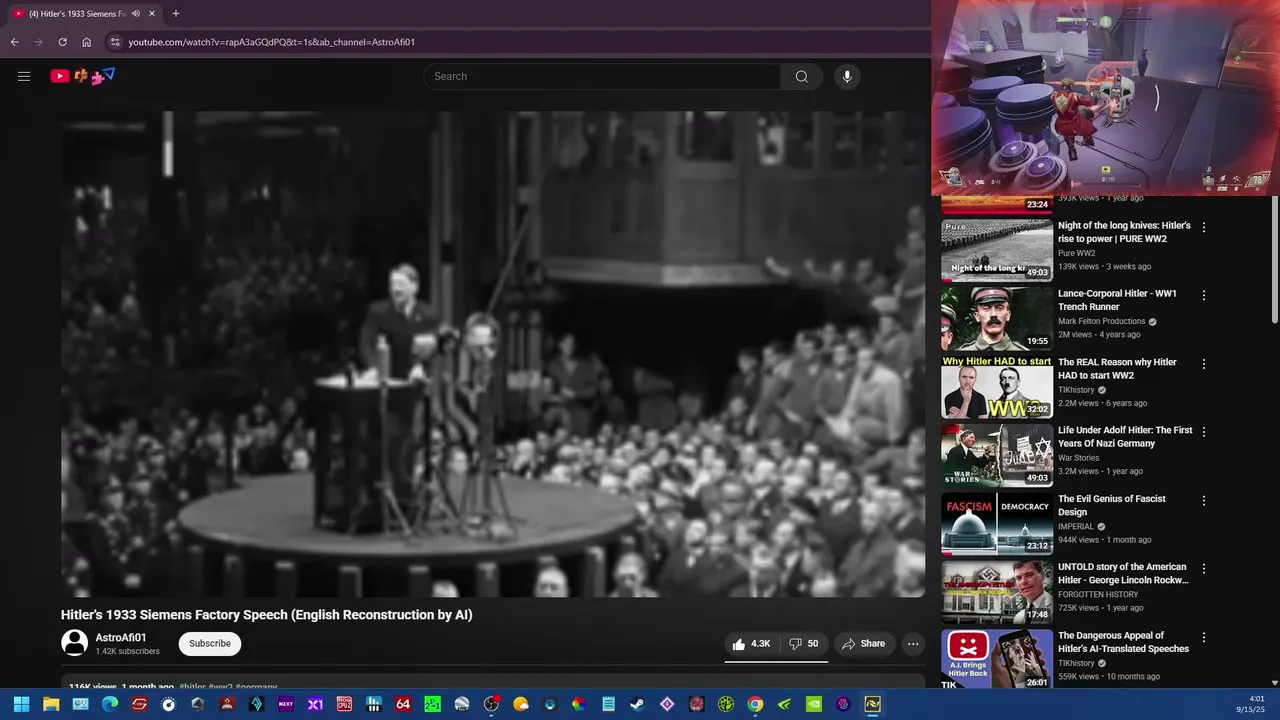
Task: Click the game overlay video in corner
Action: (1105, 97)
